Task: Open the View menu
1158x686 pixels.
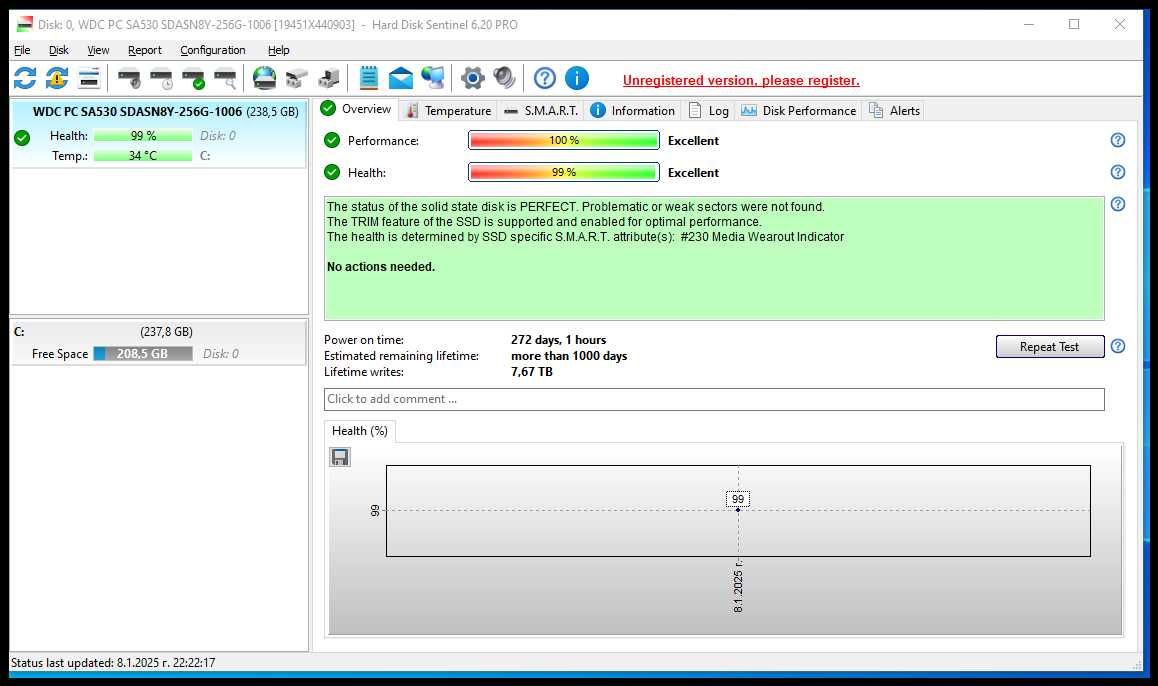Action: point(98,50)
